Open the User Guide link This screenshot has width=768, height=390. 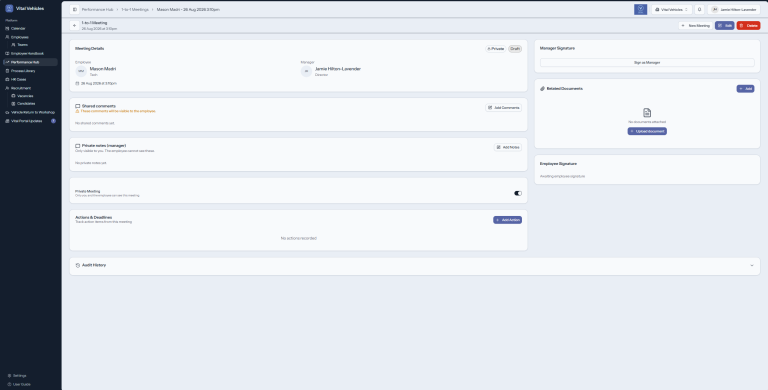[x=23, y=384]
